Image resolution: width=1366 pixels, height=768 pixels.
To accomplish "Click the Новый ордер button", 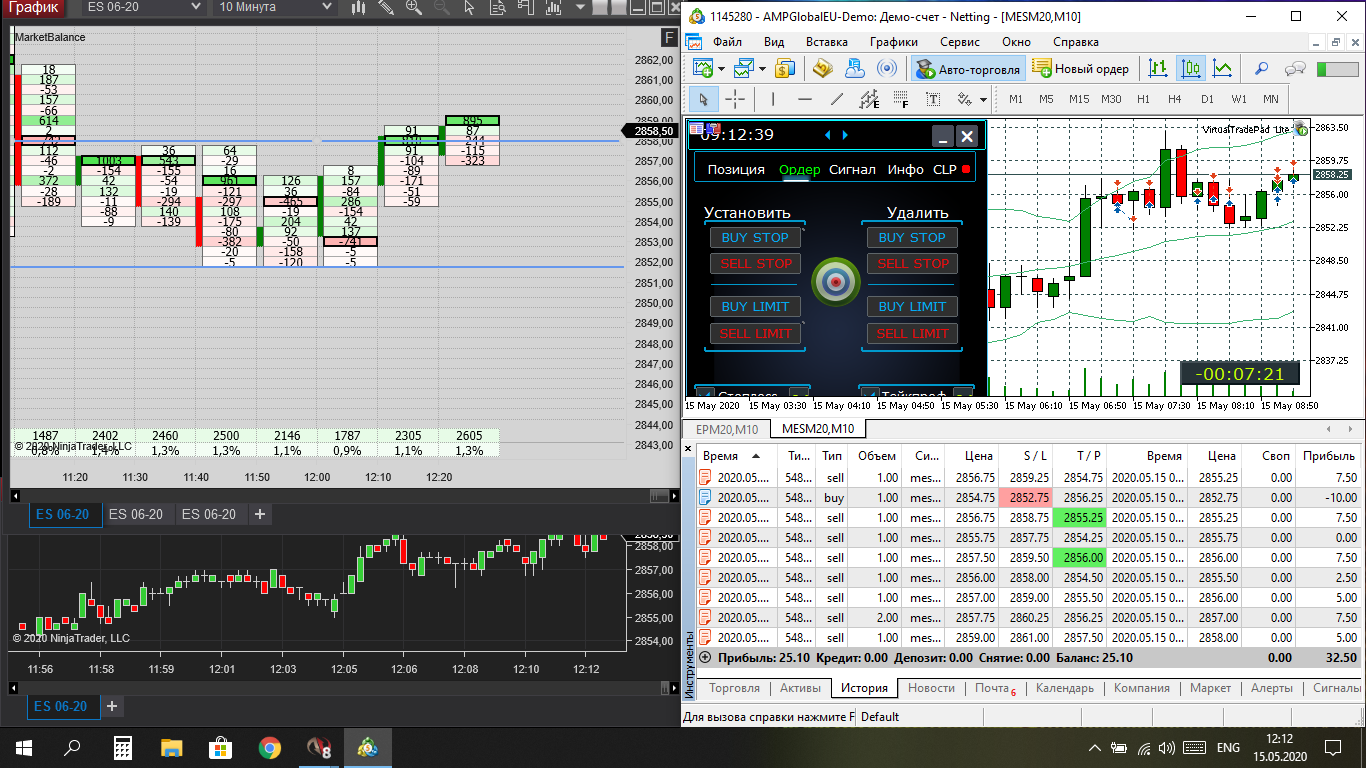I will [1081, 69].
